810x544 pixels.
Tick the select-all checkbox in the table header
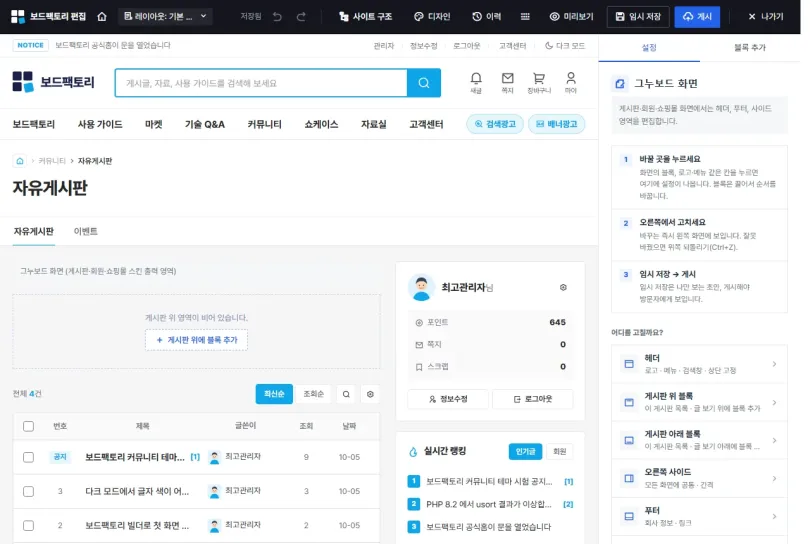coord(28,426)
